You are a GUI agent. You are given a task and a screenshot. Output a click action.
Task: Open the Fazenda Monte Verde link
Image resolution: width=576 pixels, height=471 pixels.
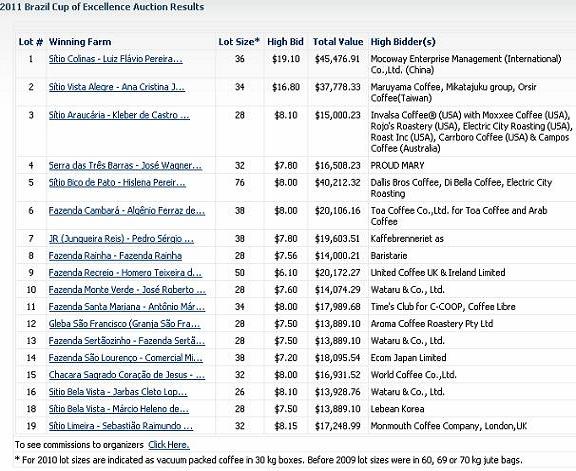[x=127, y=290]
